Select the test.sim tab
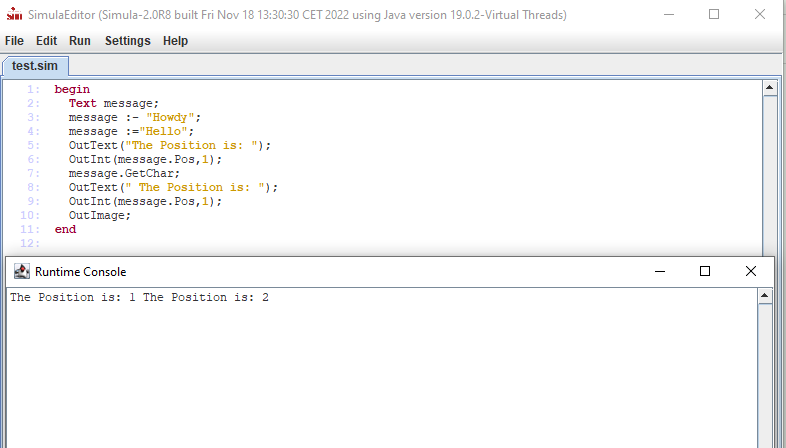Screen dimensions: 786x448 pos(35,66)
